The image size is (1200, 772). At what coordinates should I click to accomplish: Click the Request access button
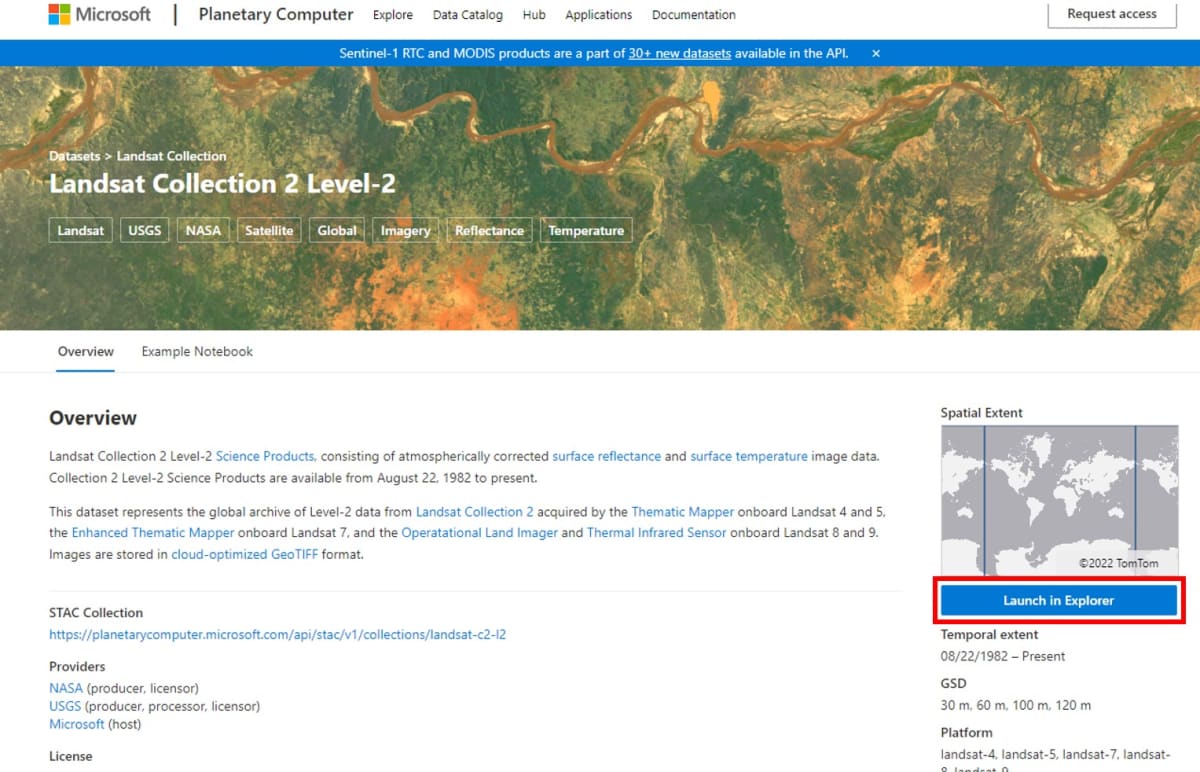point(1112,14)
